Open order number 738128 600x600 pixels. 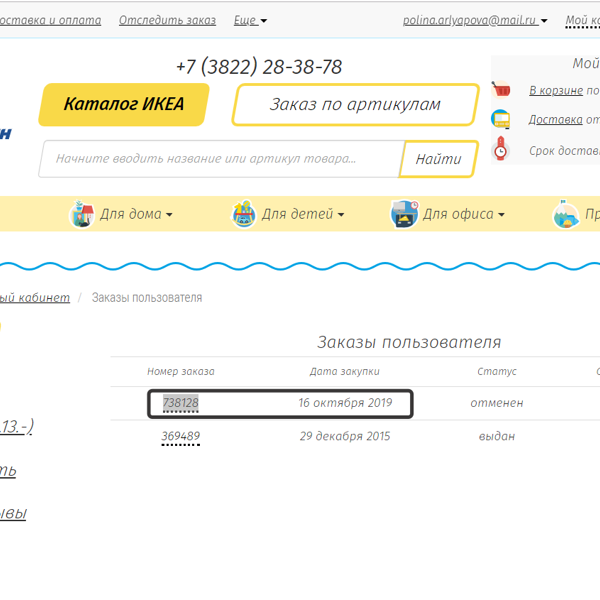click(x=181, y=403)
